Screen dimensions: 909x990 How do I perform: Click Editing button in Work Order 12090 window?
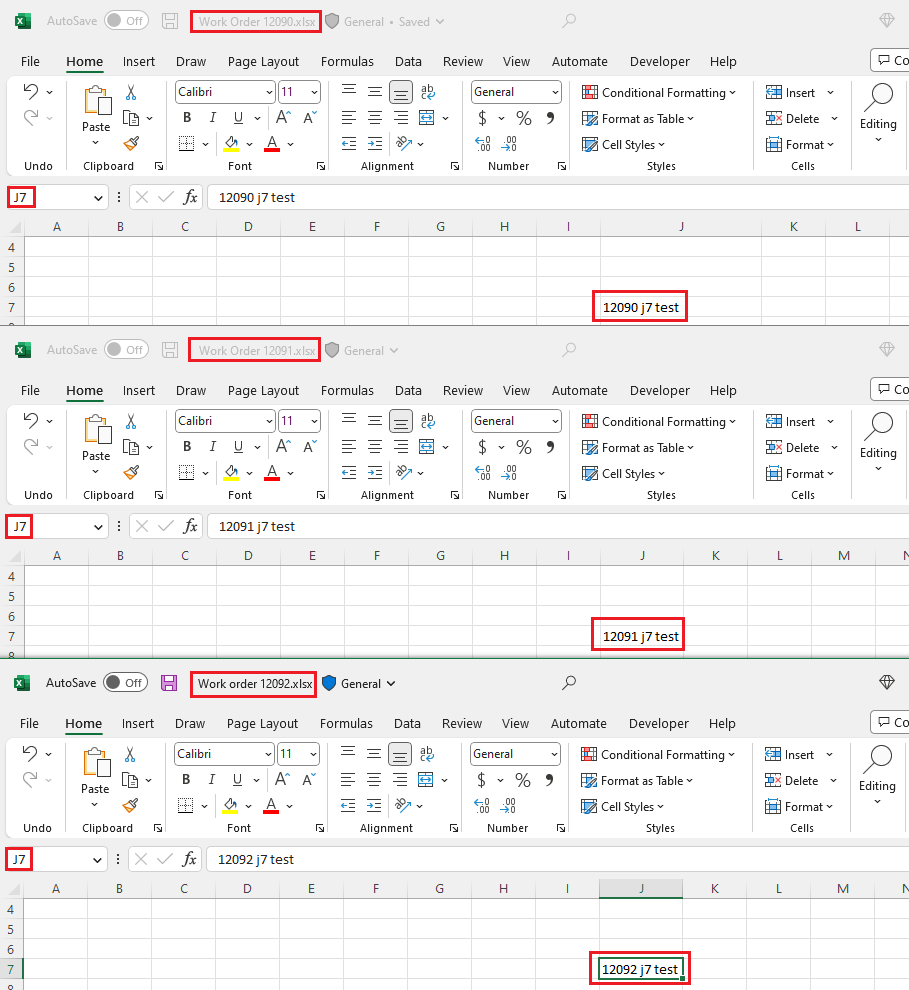tap(878, 114)
